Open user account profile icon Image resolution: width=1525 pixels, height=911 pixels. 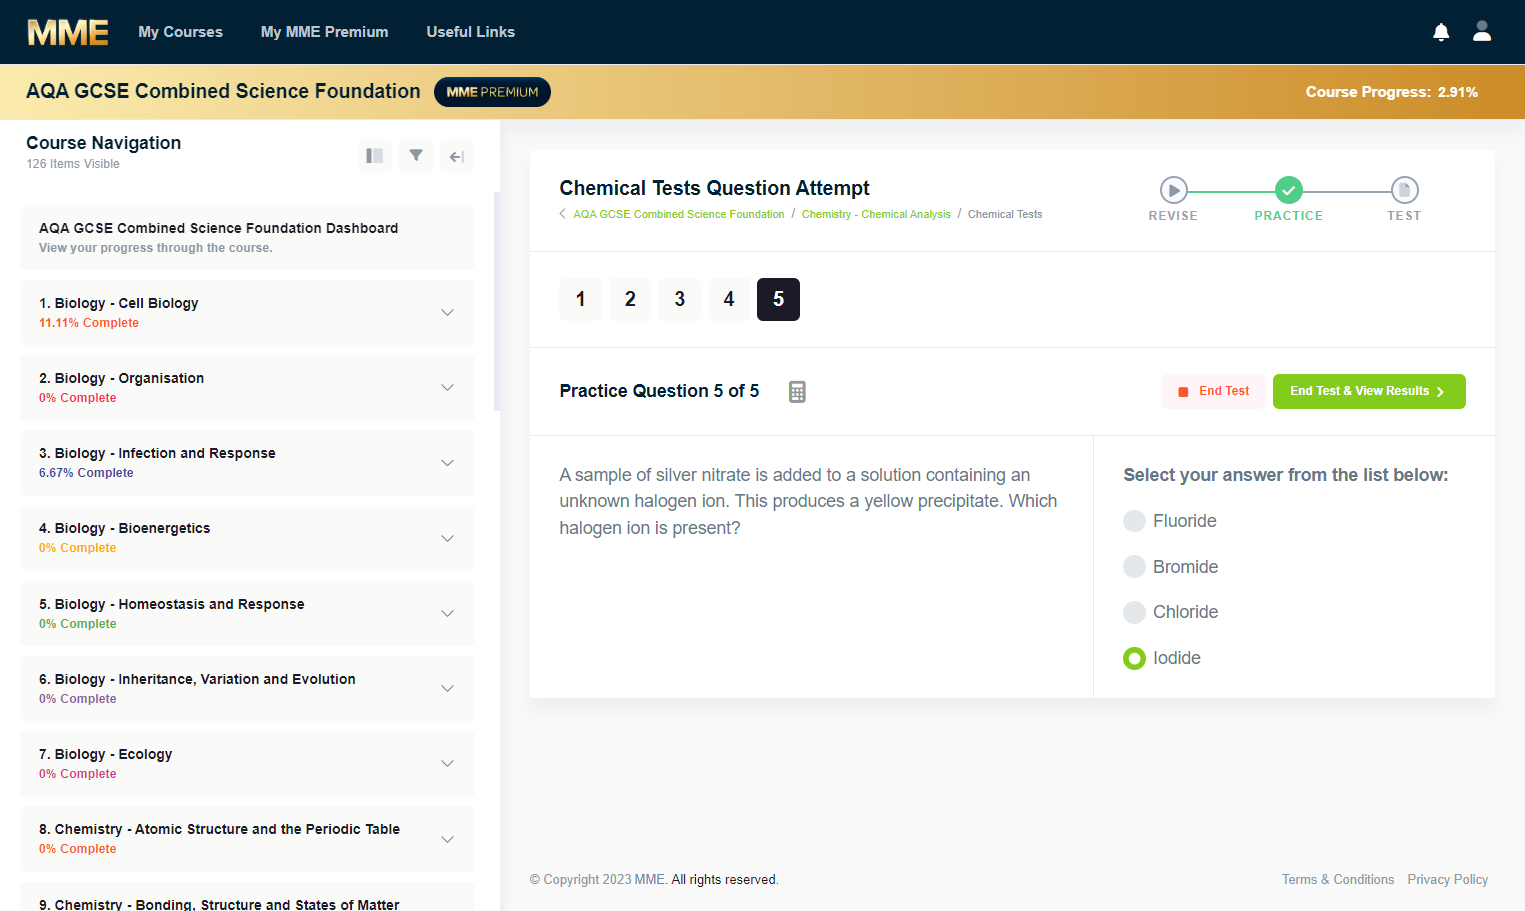tap(1482, 32)
